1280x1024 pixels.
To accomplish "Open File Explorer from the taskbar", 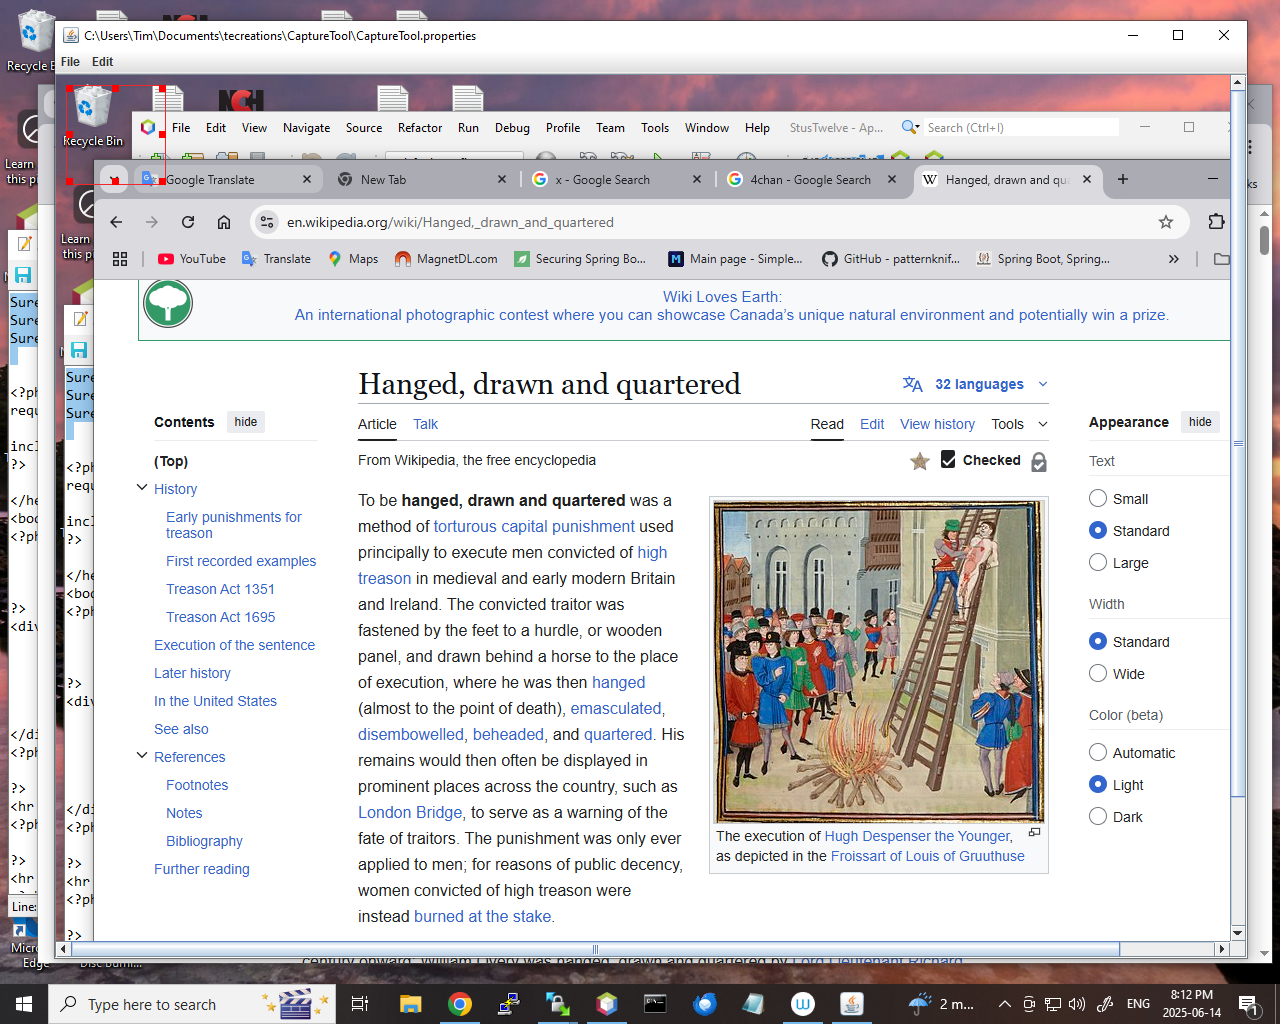I will coord(411,1004).
